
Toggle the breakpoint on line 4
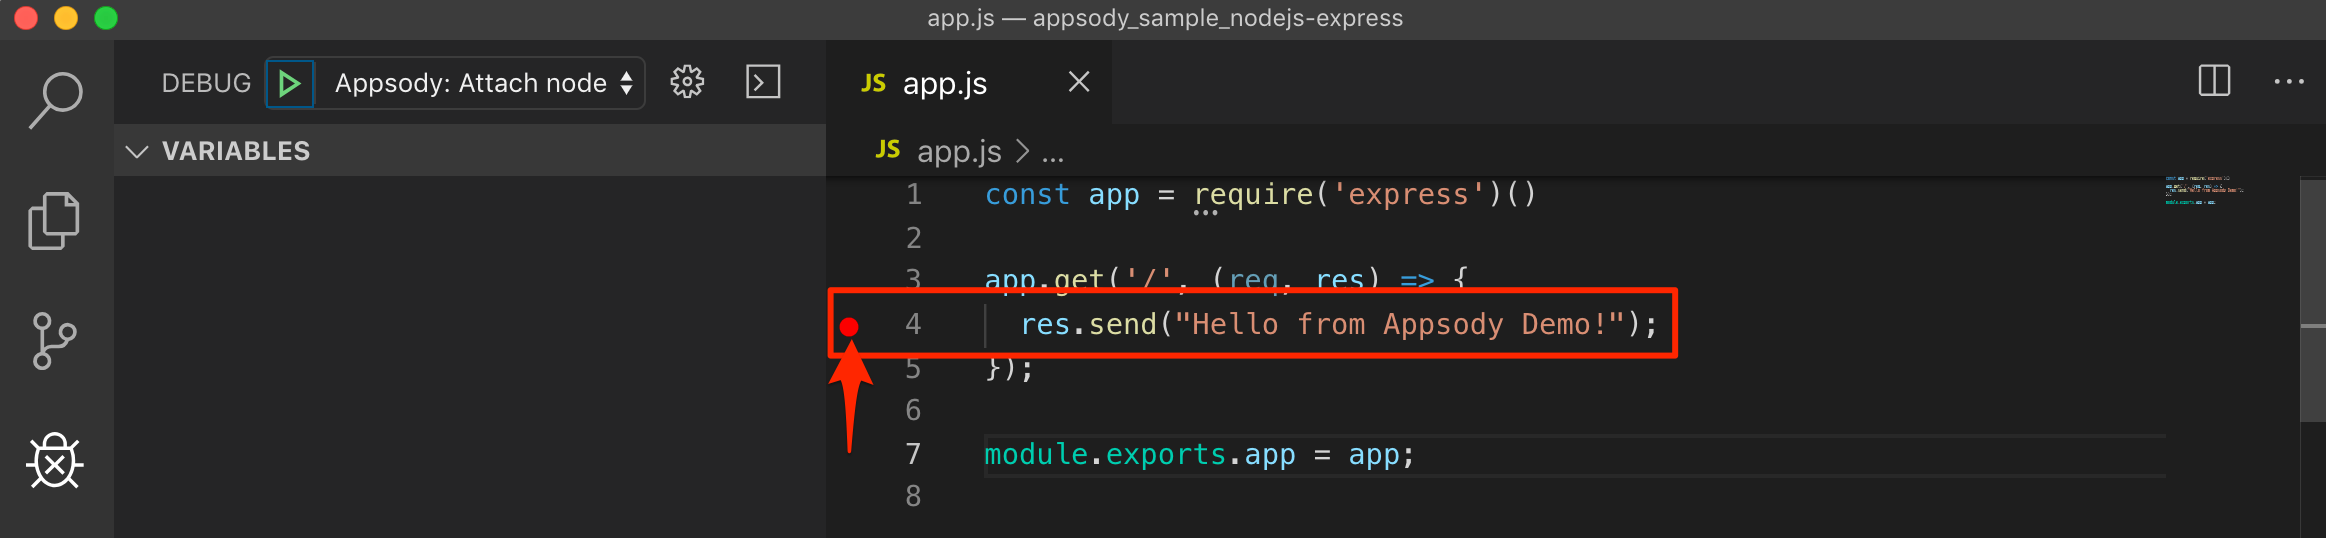[x=849, y=326]
